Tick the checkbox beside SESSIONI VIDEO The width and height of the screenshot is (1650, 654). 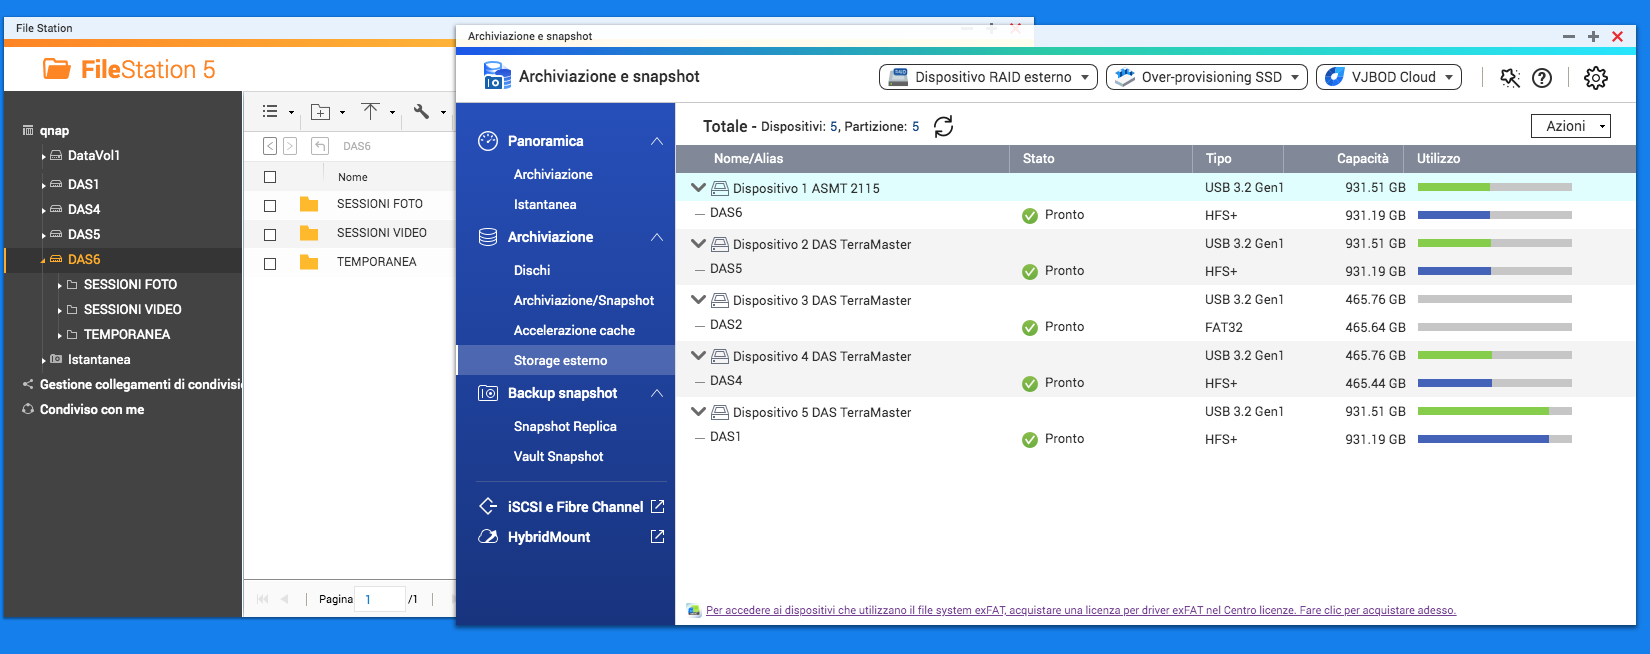(x=270, y=234)
